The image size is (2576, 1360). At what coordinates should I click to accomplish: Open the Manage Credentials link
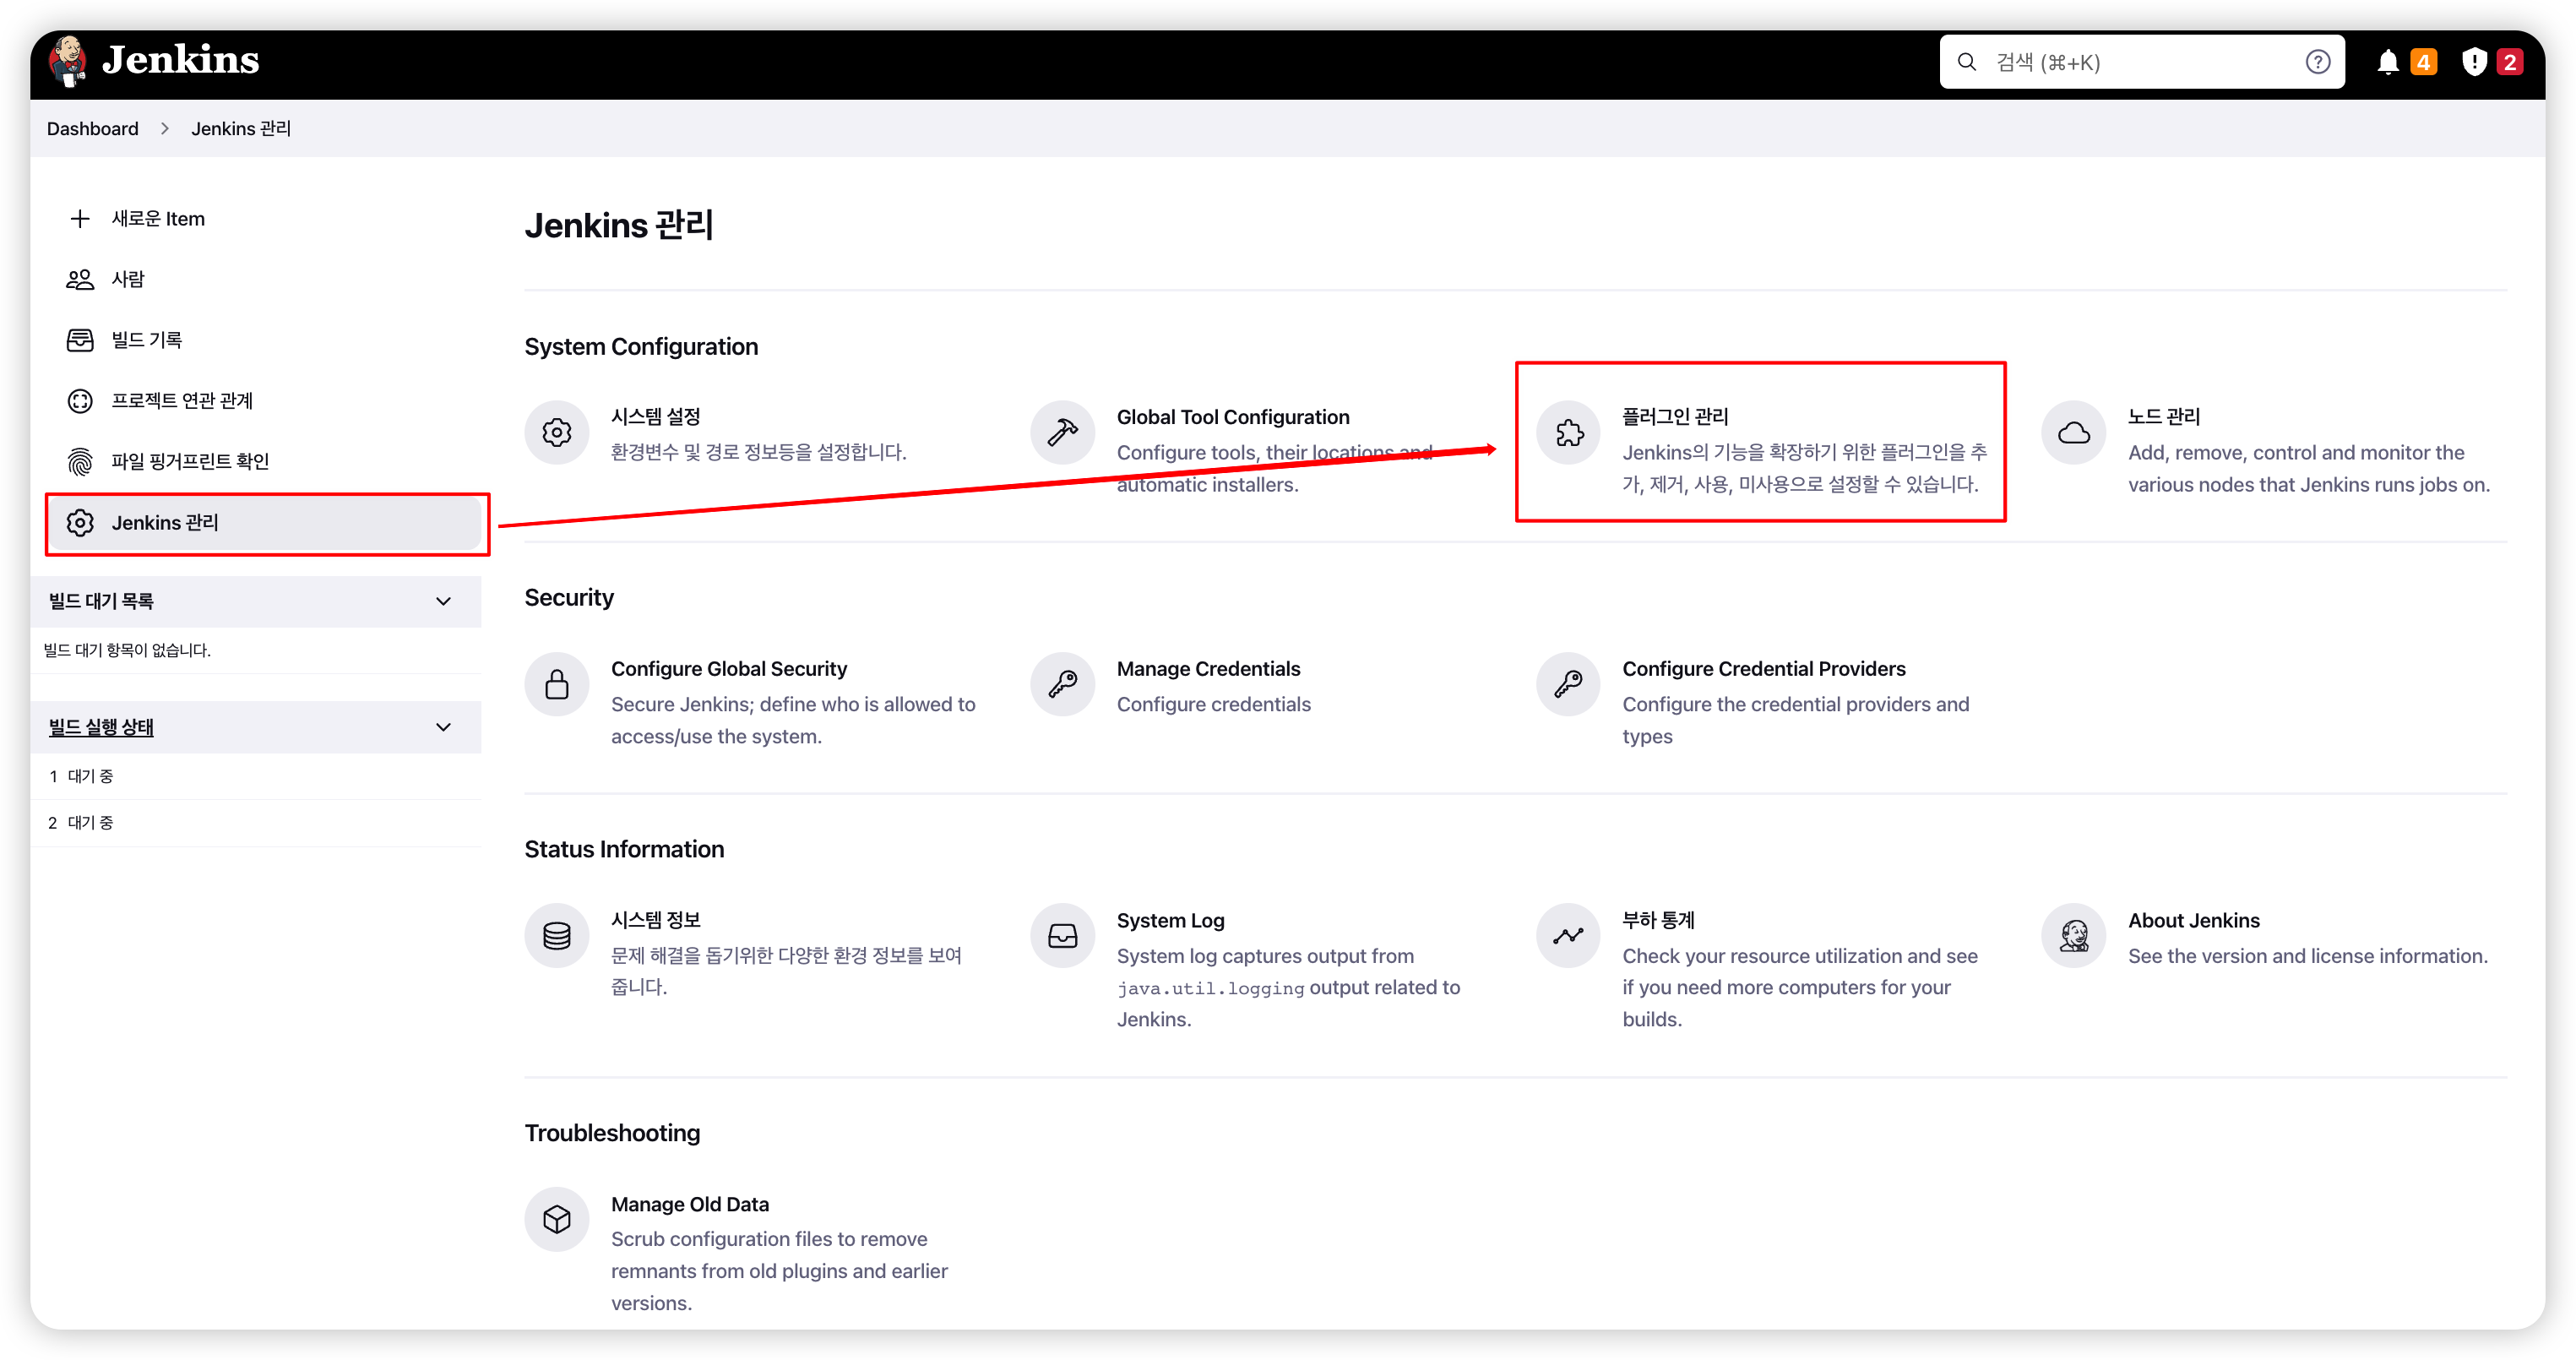tap(1208, 668)
